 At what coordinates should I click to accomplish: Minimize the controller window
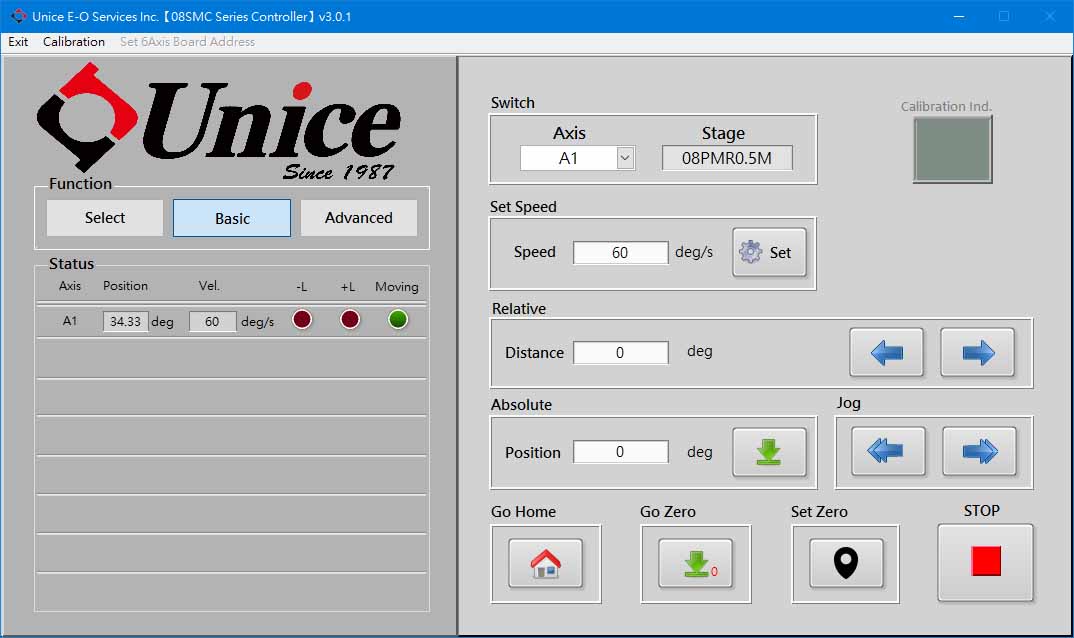click(959, 16)
